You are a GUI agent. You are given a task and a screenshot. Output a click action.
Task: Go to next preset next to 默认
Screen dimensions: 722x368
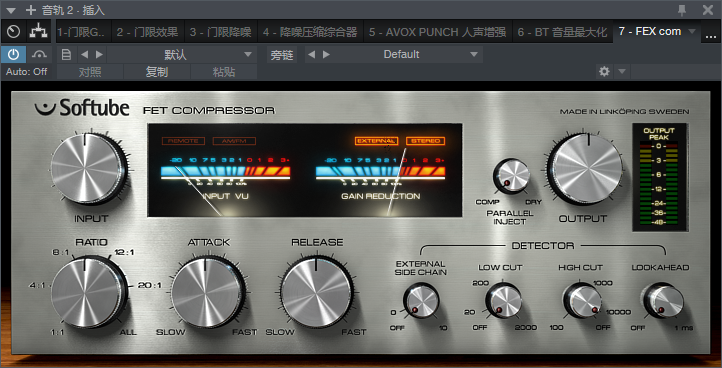pyautogui.click(x=99, y=55)
